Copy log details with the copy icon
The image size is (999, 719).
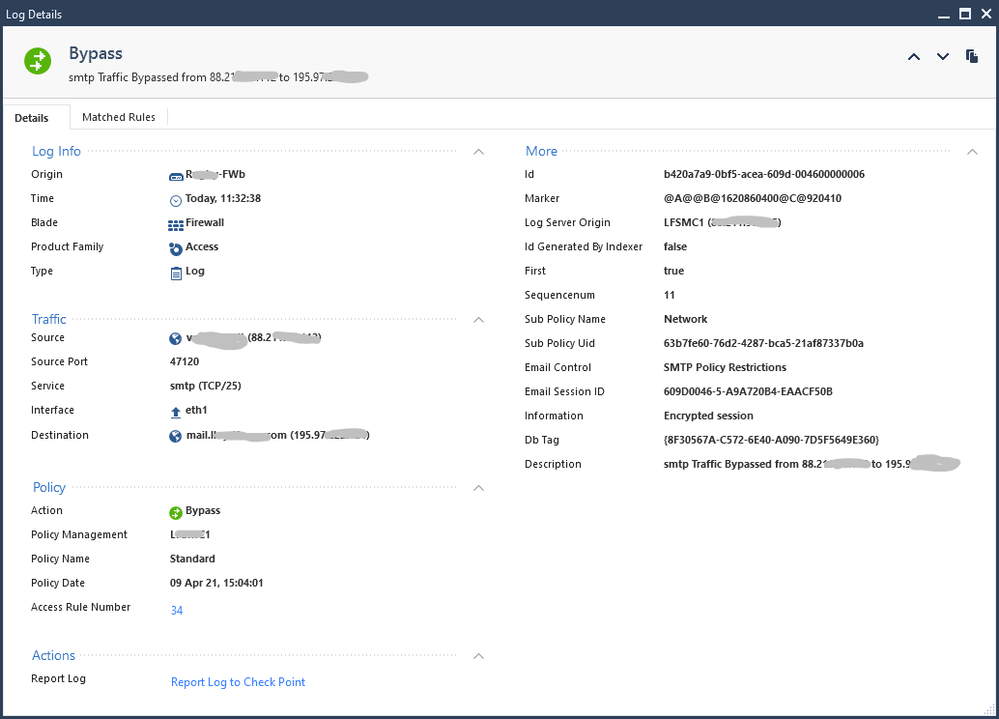coord(972,57)
